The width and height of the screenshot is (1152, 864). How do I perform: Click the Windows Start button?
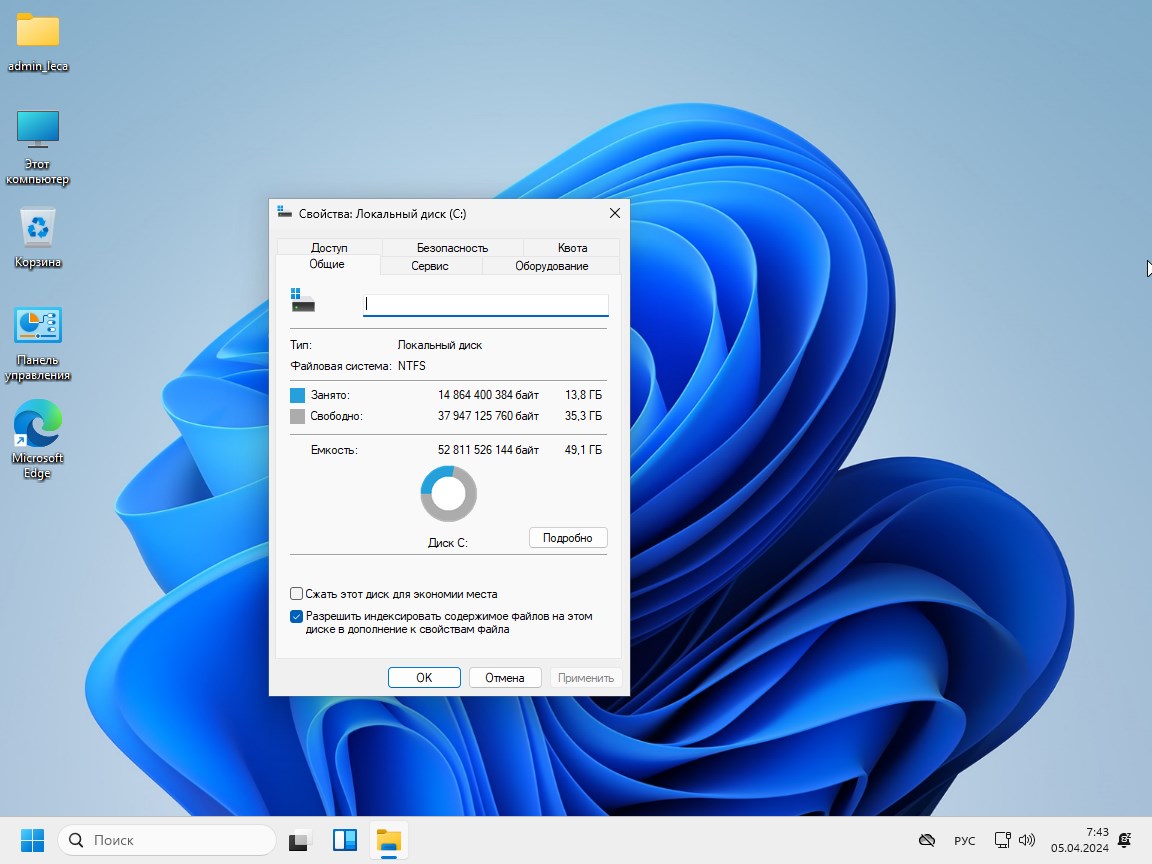pyautogui.click(x=32, y=840)
